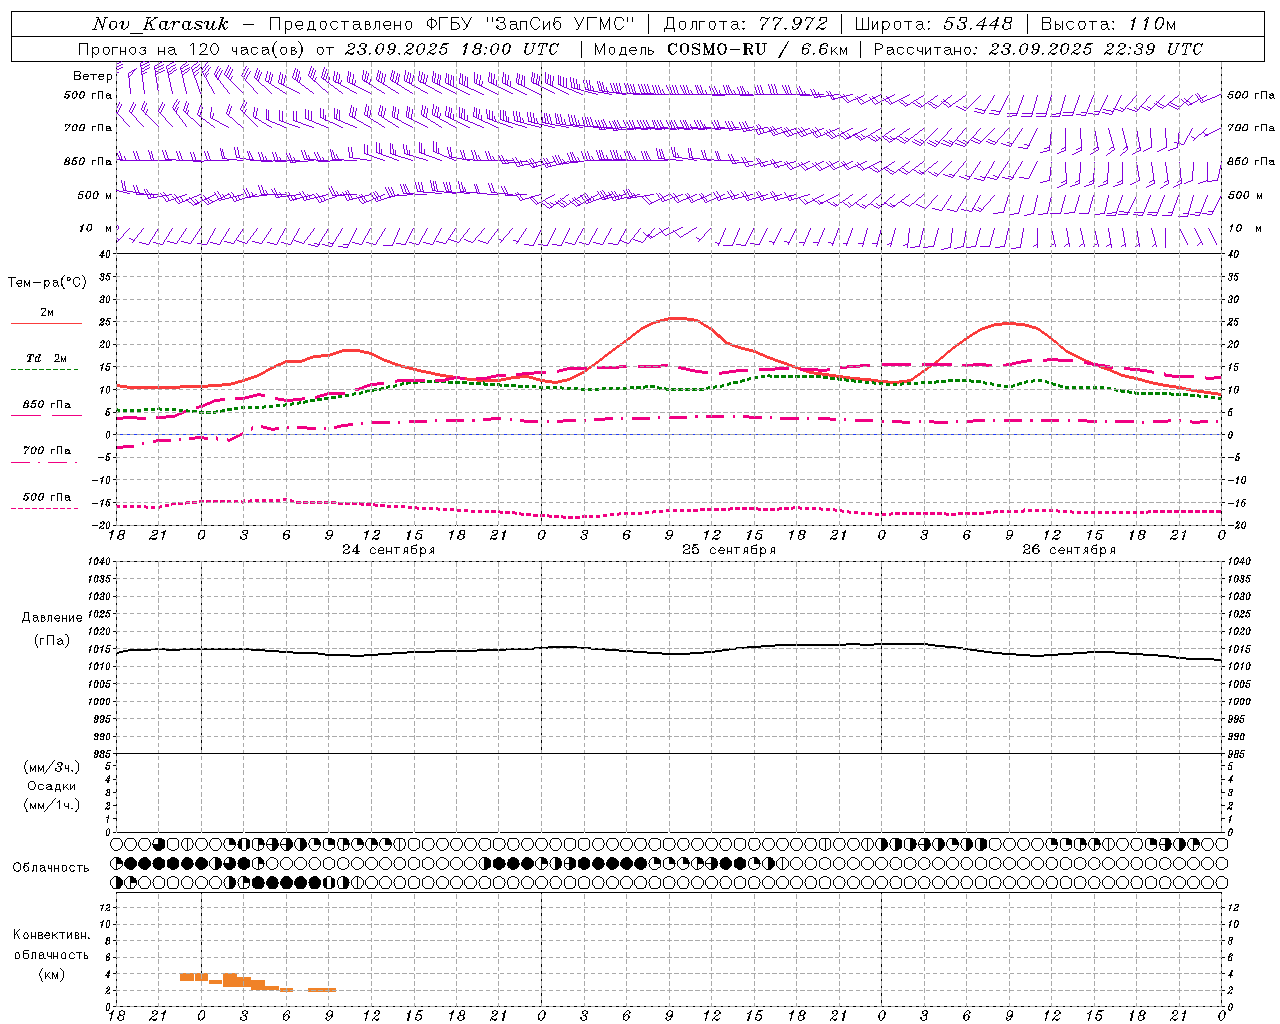Click the station name Nov_Karasuk in the header
The width and height of the screenshot is (1280, 1024).
[x=160, y=24]
